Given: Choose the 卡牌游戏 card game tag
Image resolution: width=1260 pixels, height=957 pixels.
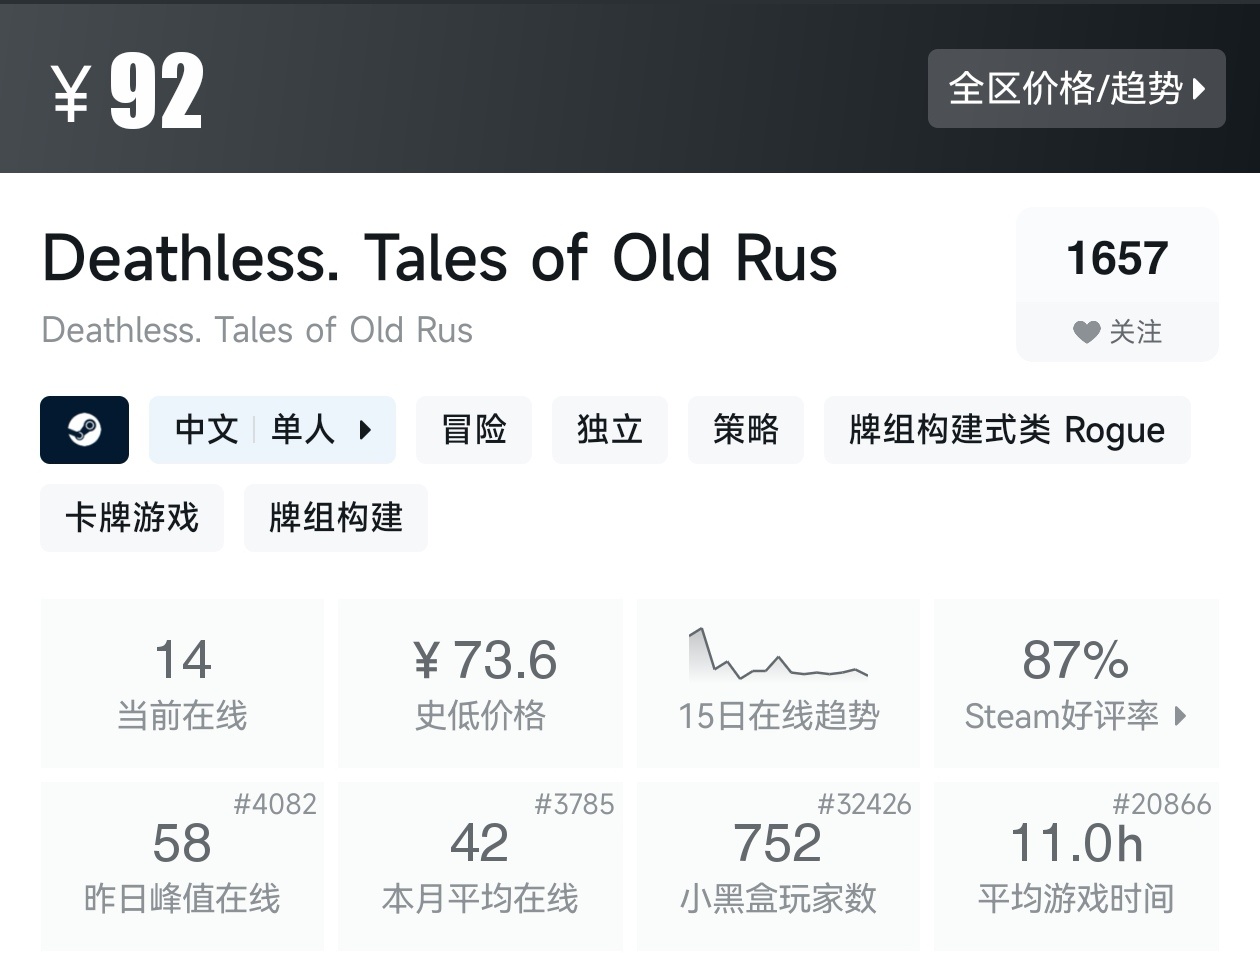Looking at the screenshot, I should 131,518.
